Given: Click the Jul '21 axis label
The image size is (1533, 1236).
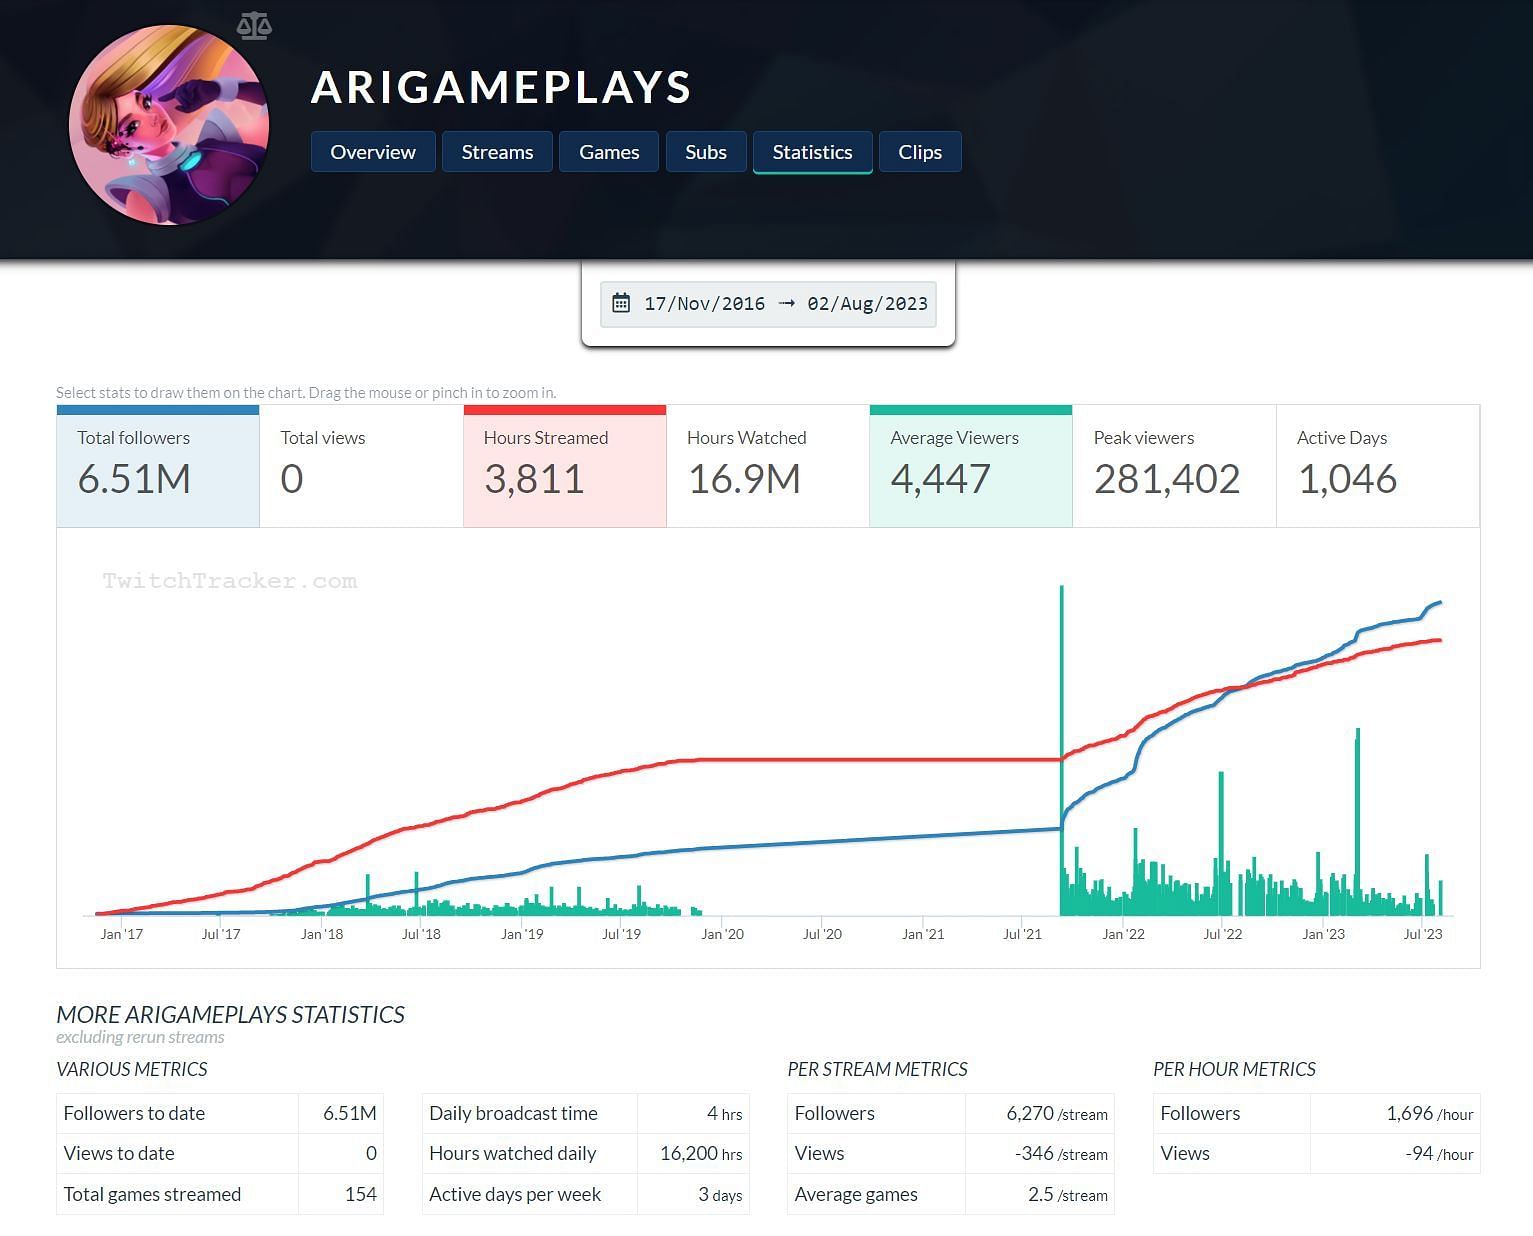Looking at the screenshot, I should [1022, 934].
